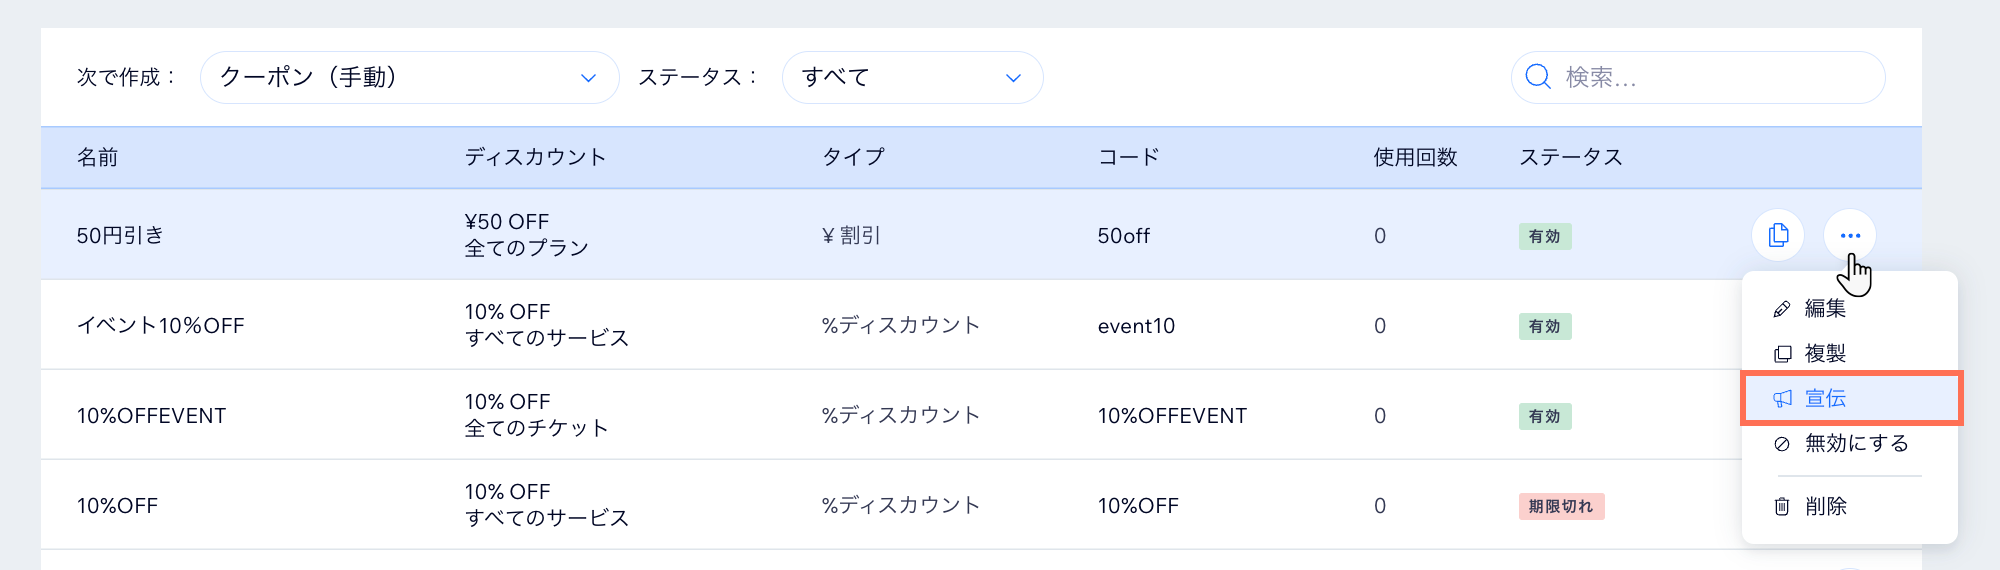2000x570 pixels.
Task: Expand the ステータス filter set to すべて
Action: pos(912,77)
